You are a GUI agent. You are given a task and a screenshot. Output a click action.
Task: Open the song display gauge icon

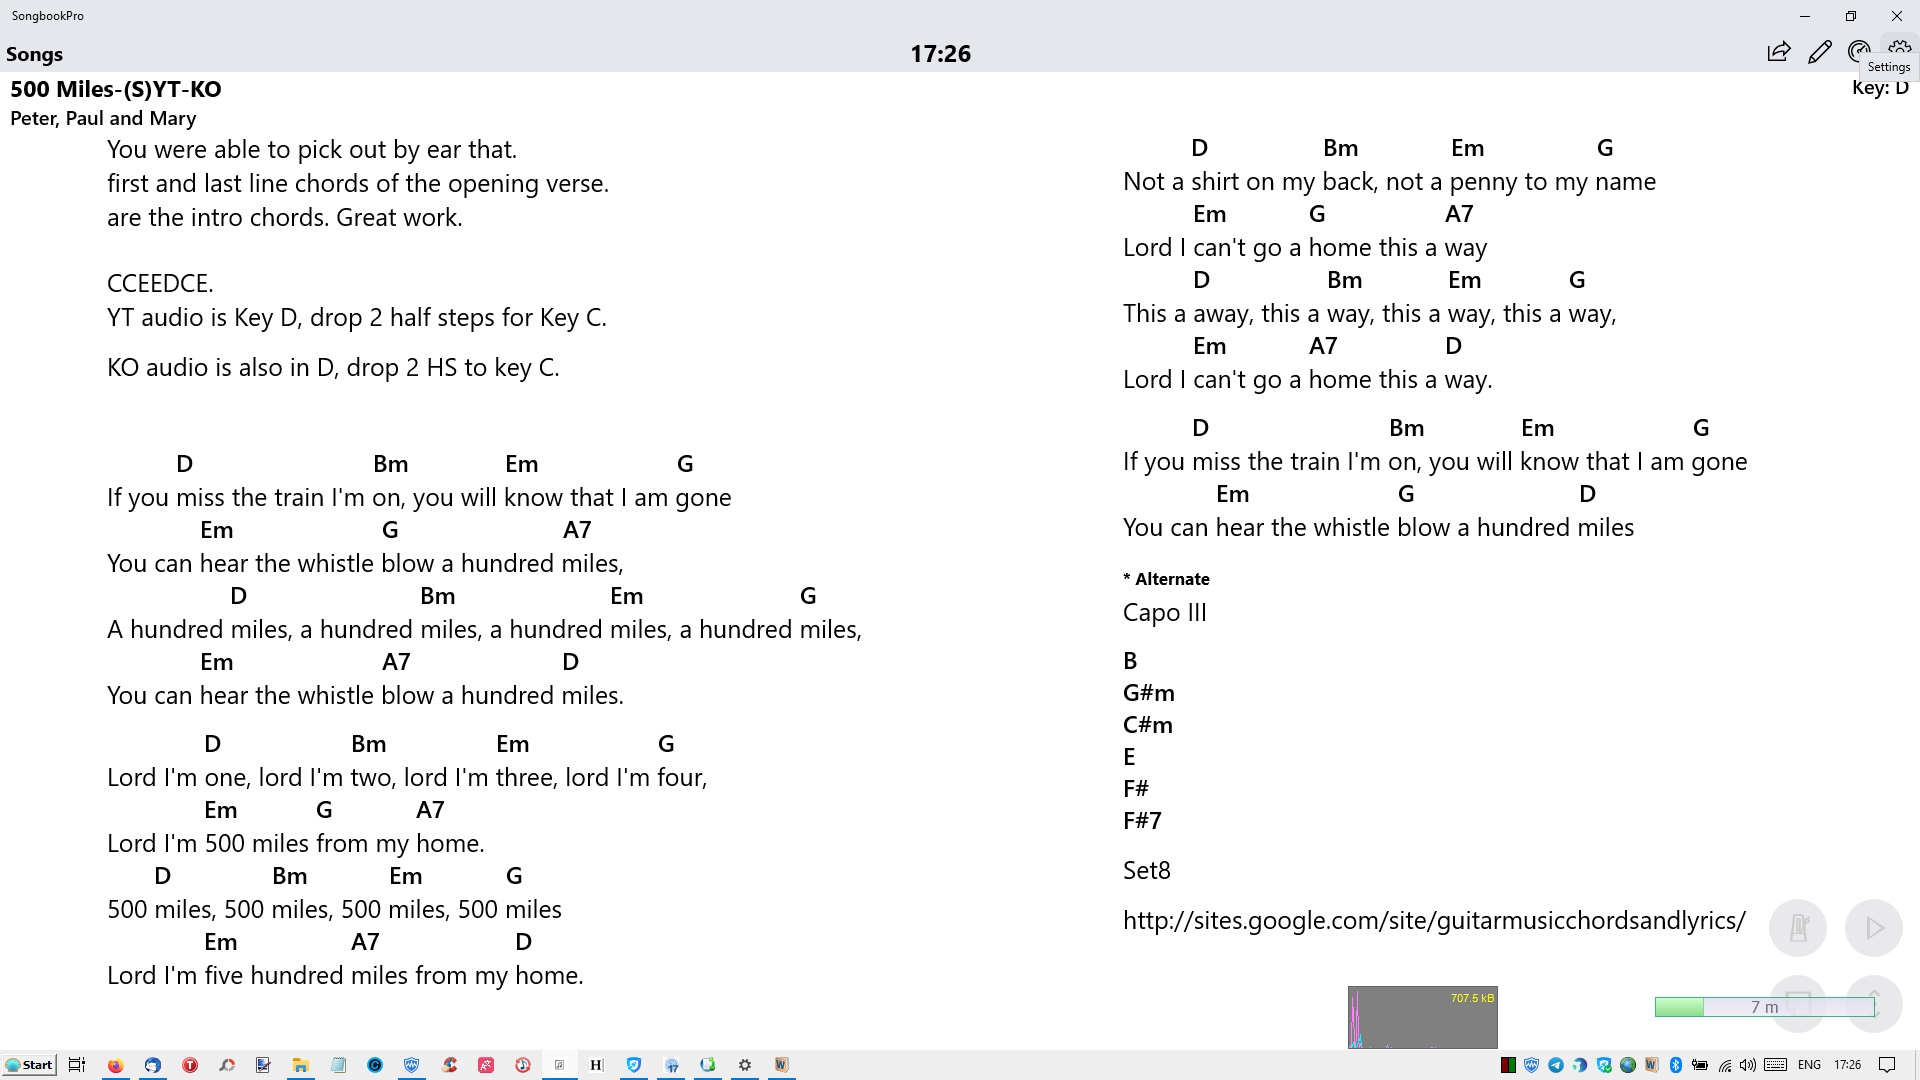[x=1858, y=51]
